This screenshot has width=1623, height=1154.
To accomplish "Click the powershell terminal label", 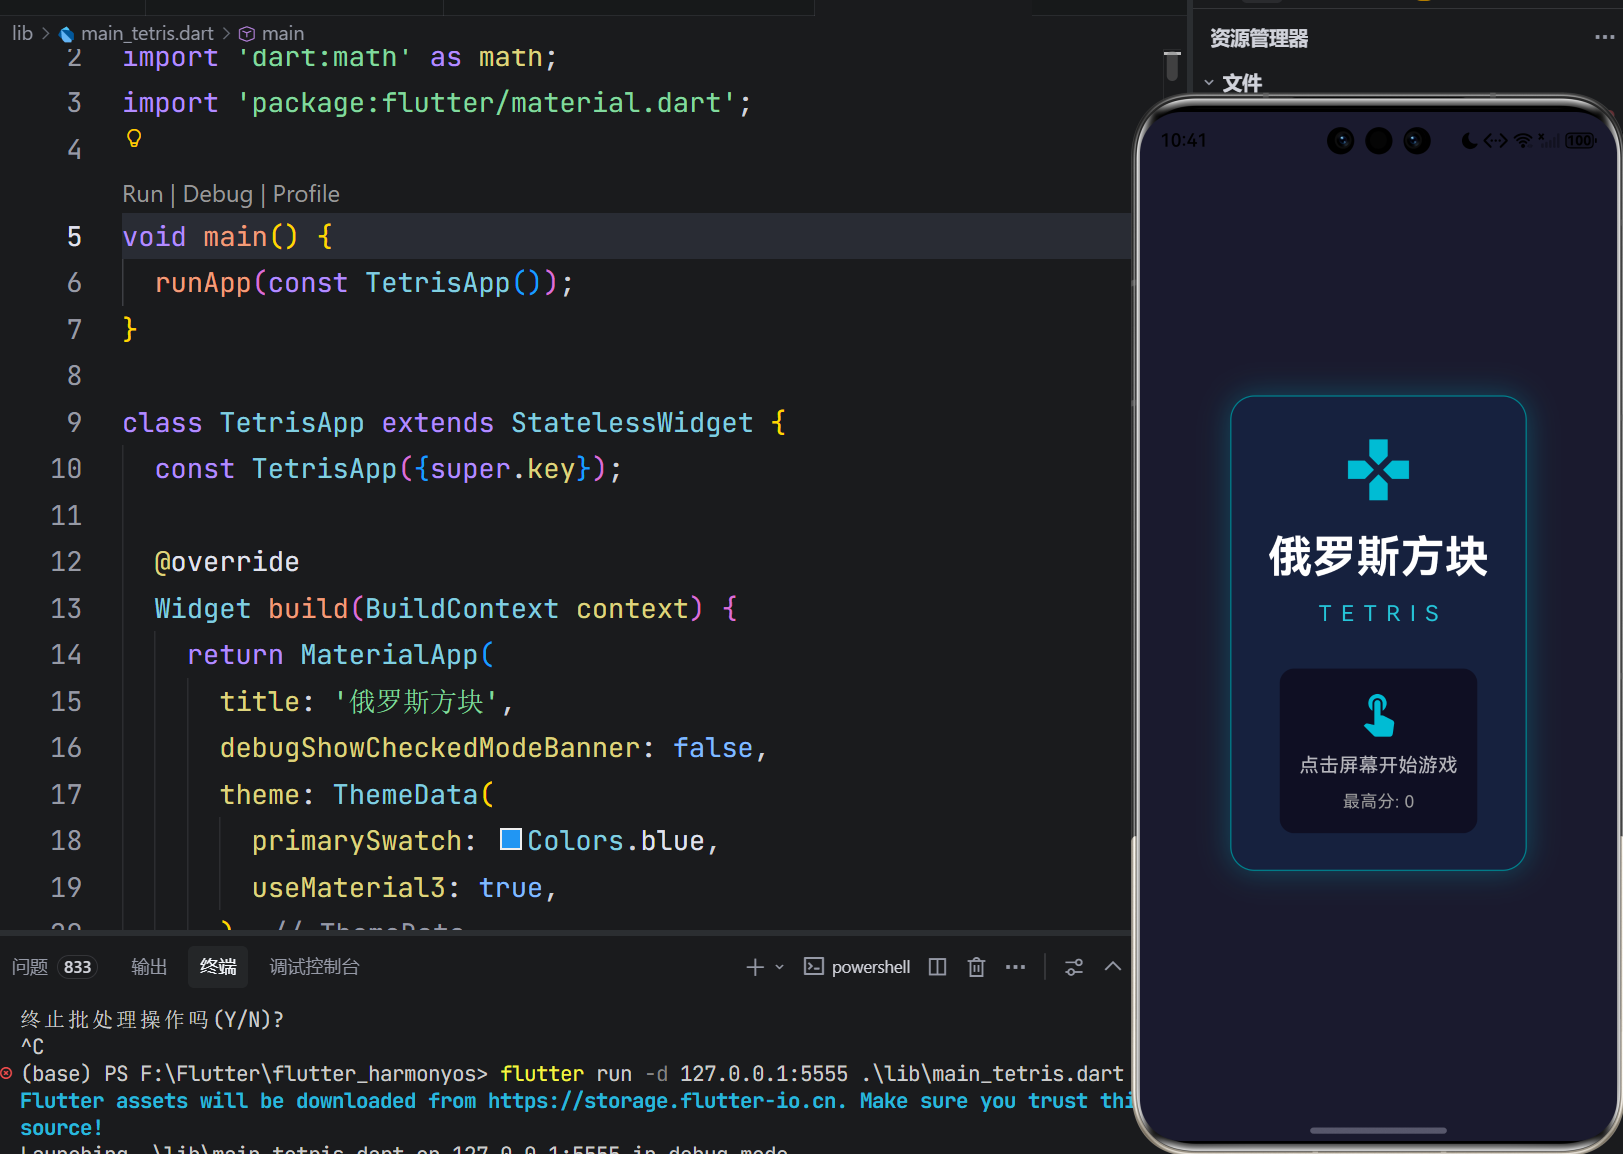I will (x=870, y=967).
